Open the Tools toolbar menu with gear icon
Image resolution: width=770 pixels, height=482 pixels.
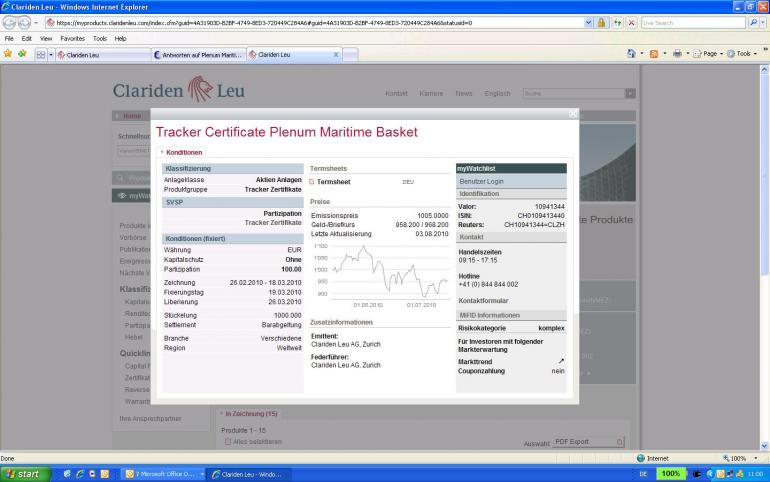pos(742,54)
